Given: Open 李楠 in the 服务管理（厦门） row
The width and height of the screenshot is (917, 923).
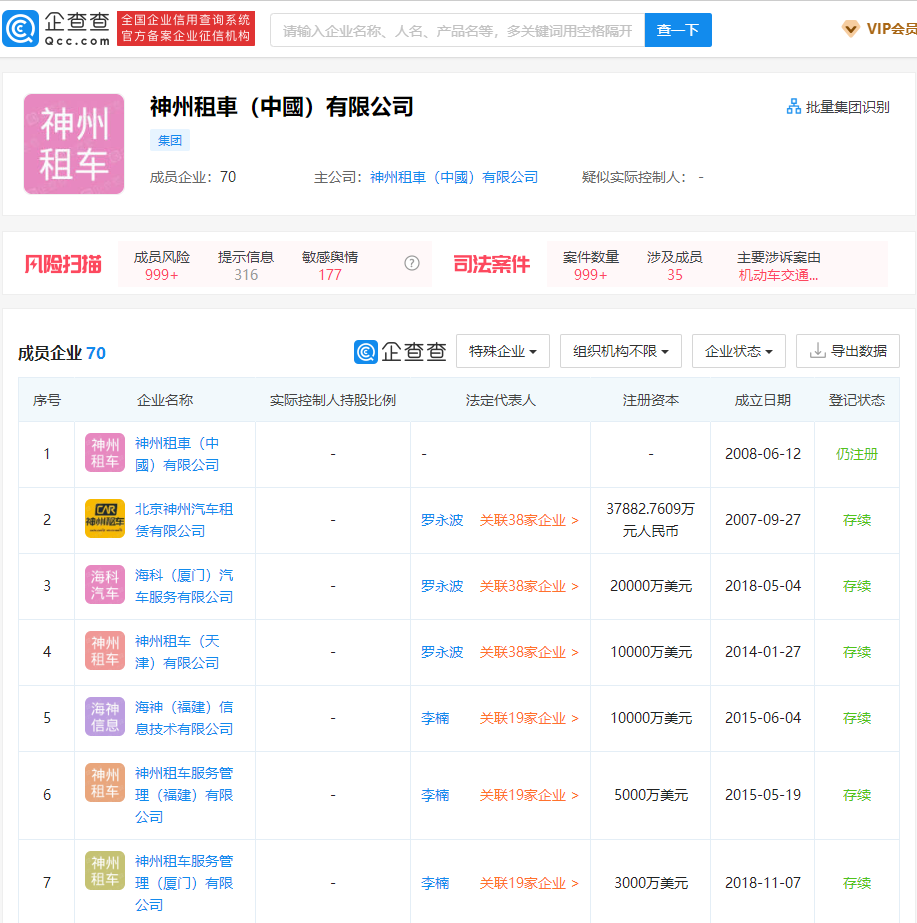Looking at the screenshot, I should coord(435,883).
